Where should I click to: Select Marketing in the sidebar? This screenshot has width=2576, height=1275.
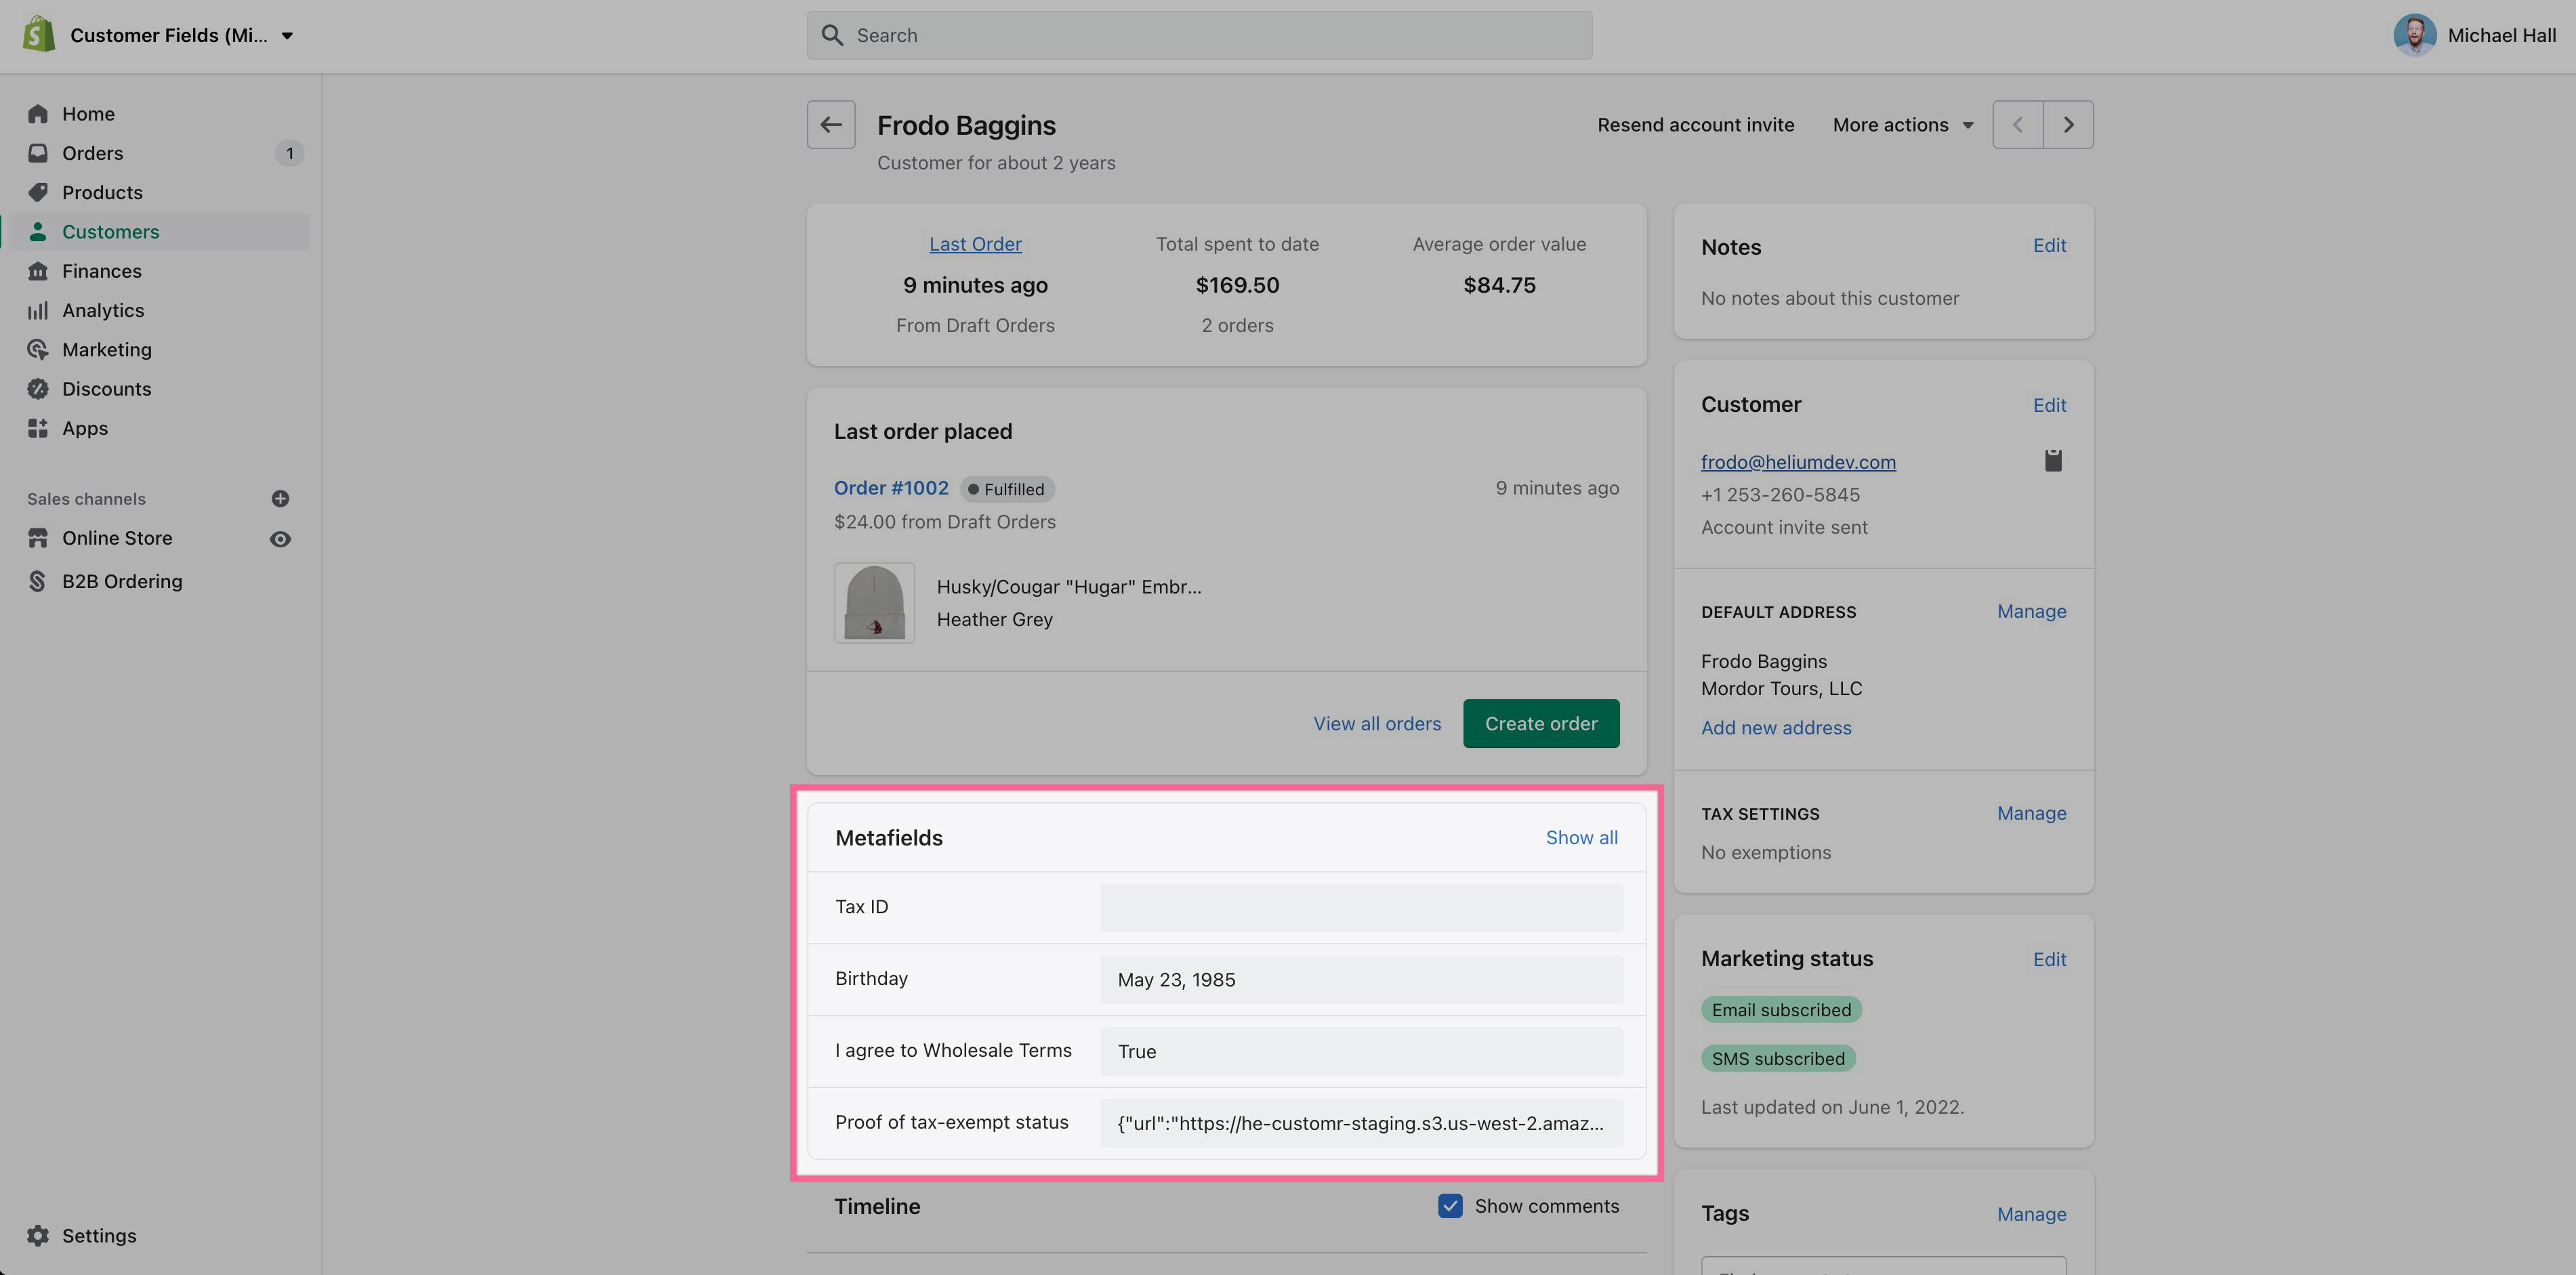pos(107,350)
